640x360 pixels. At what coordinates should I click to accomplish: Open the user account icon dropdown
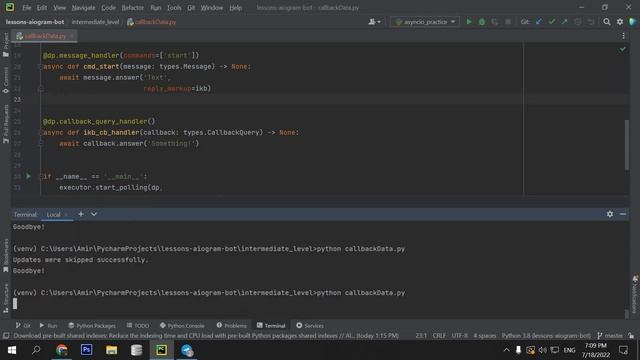374,22
